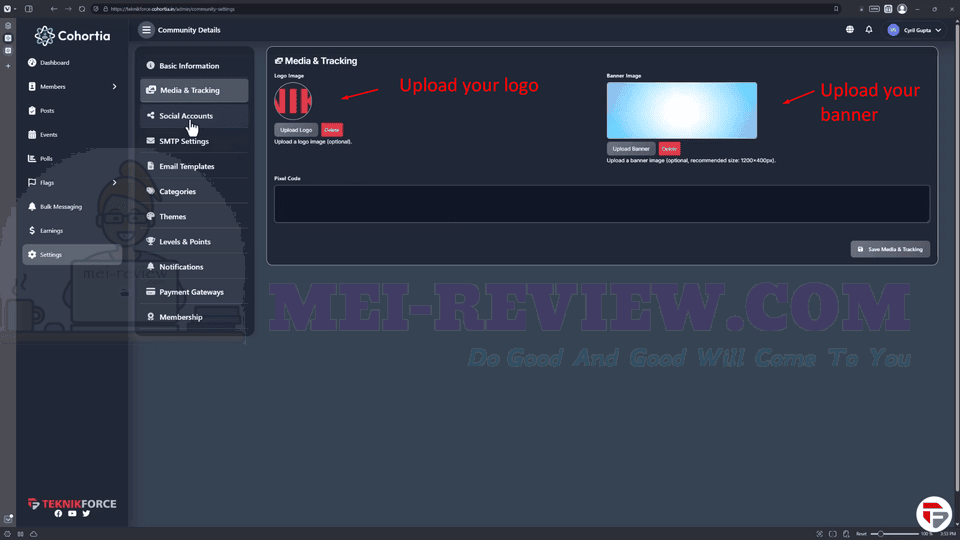Open the Teknikforce Facebook link
Viewport: 960px width, 540px height.
click(58, 514)
